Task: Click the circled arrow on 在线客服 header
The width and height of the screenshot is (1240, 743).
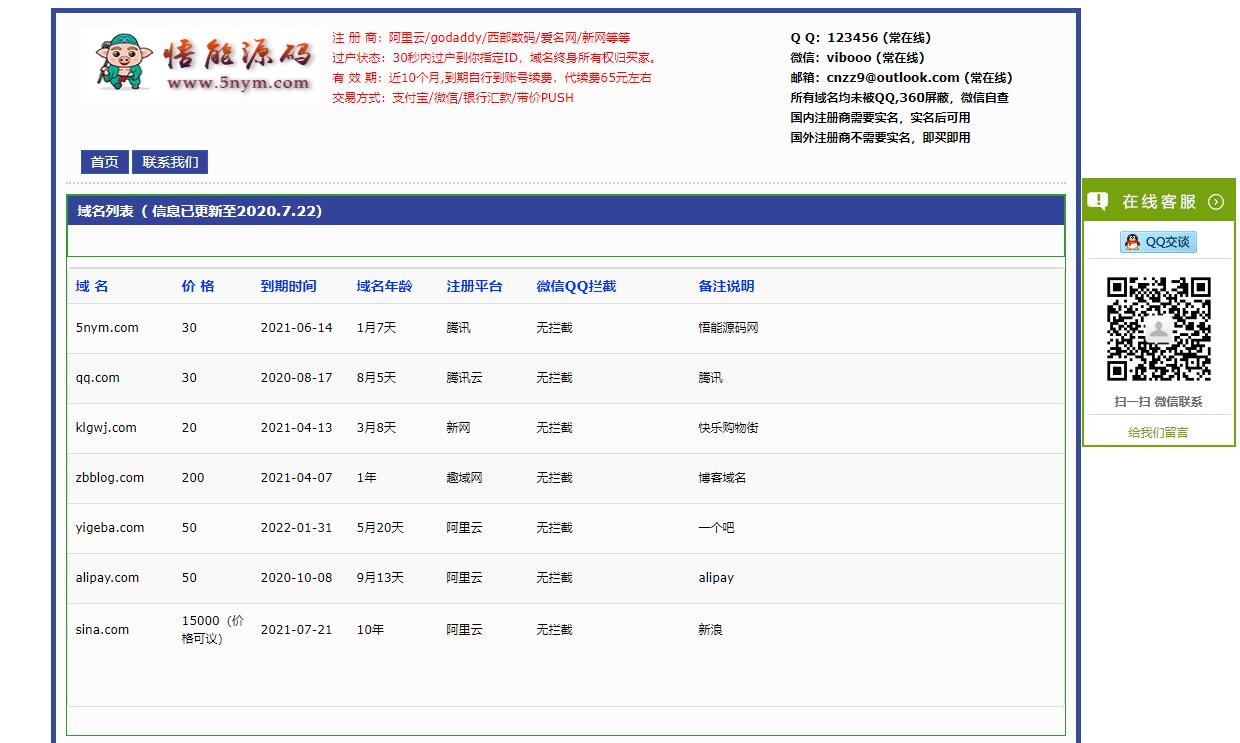Action: (1216, 202)
